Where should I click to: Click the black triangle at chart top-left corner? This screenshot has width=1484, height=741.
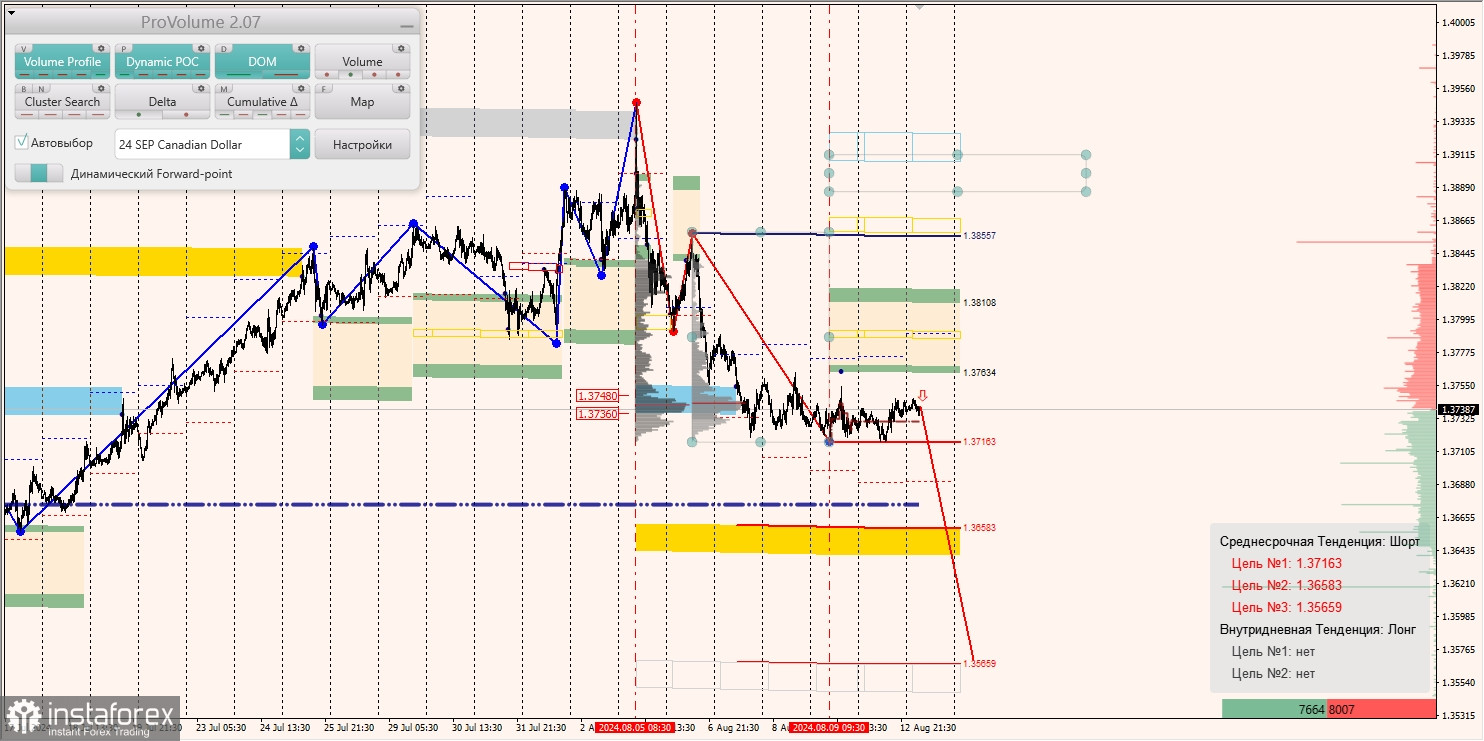pyautogui.click(x=10, y=13)
